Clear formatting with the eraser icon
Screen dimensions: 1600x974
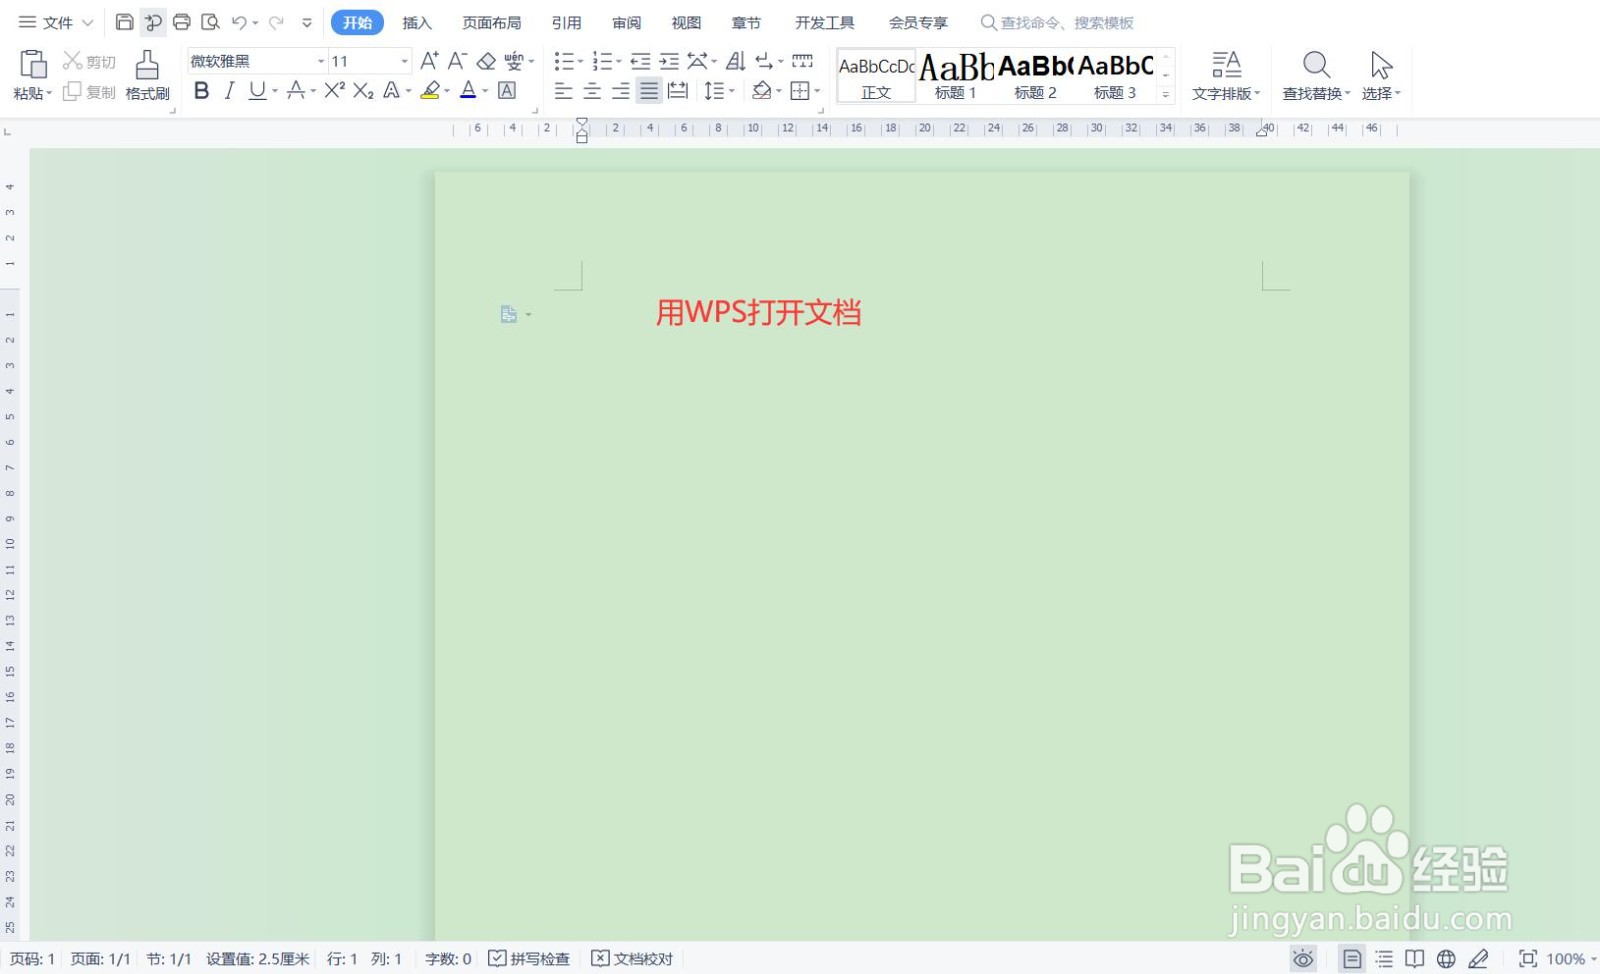pos(486,61)
